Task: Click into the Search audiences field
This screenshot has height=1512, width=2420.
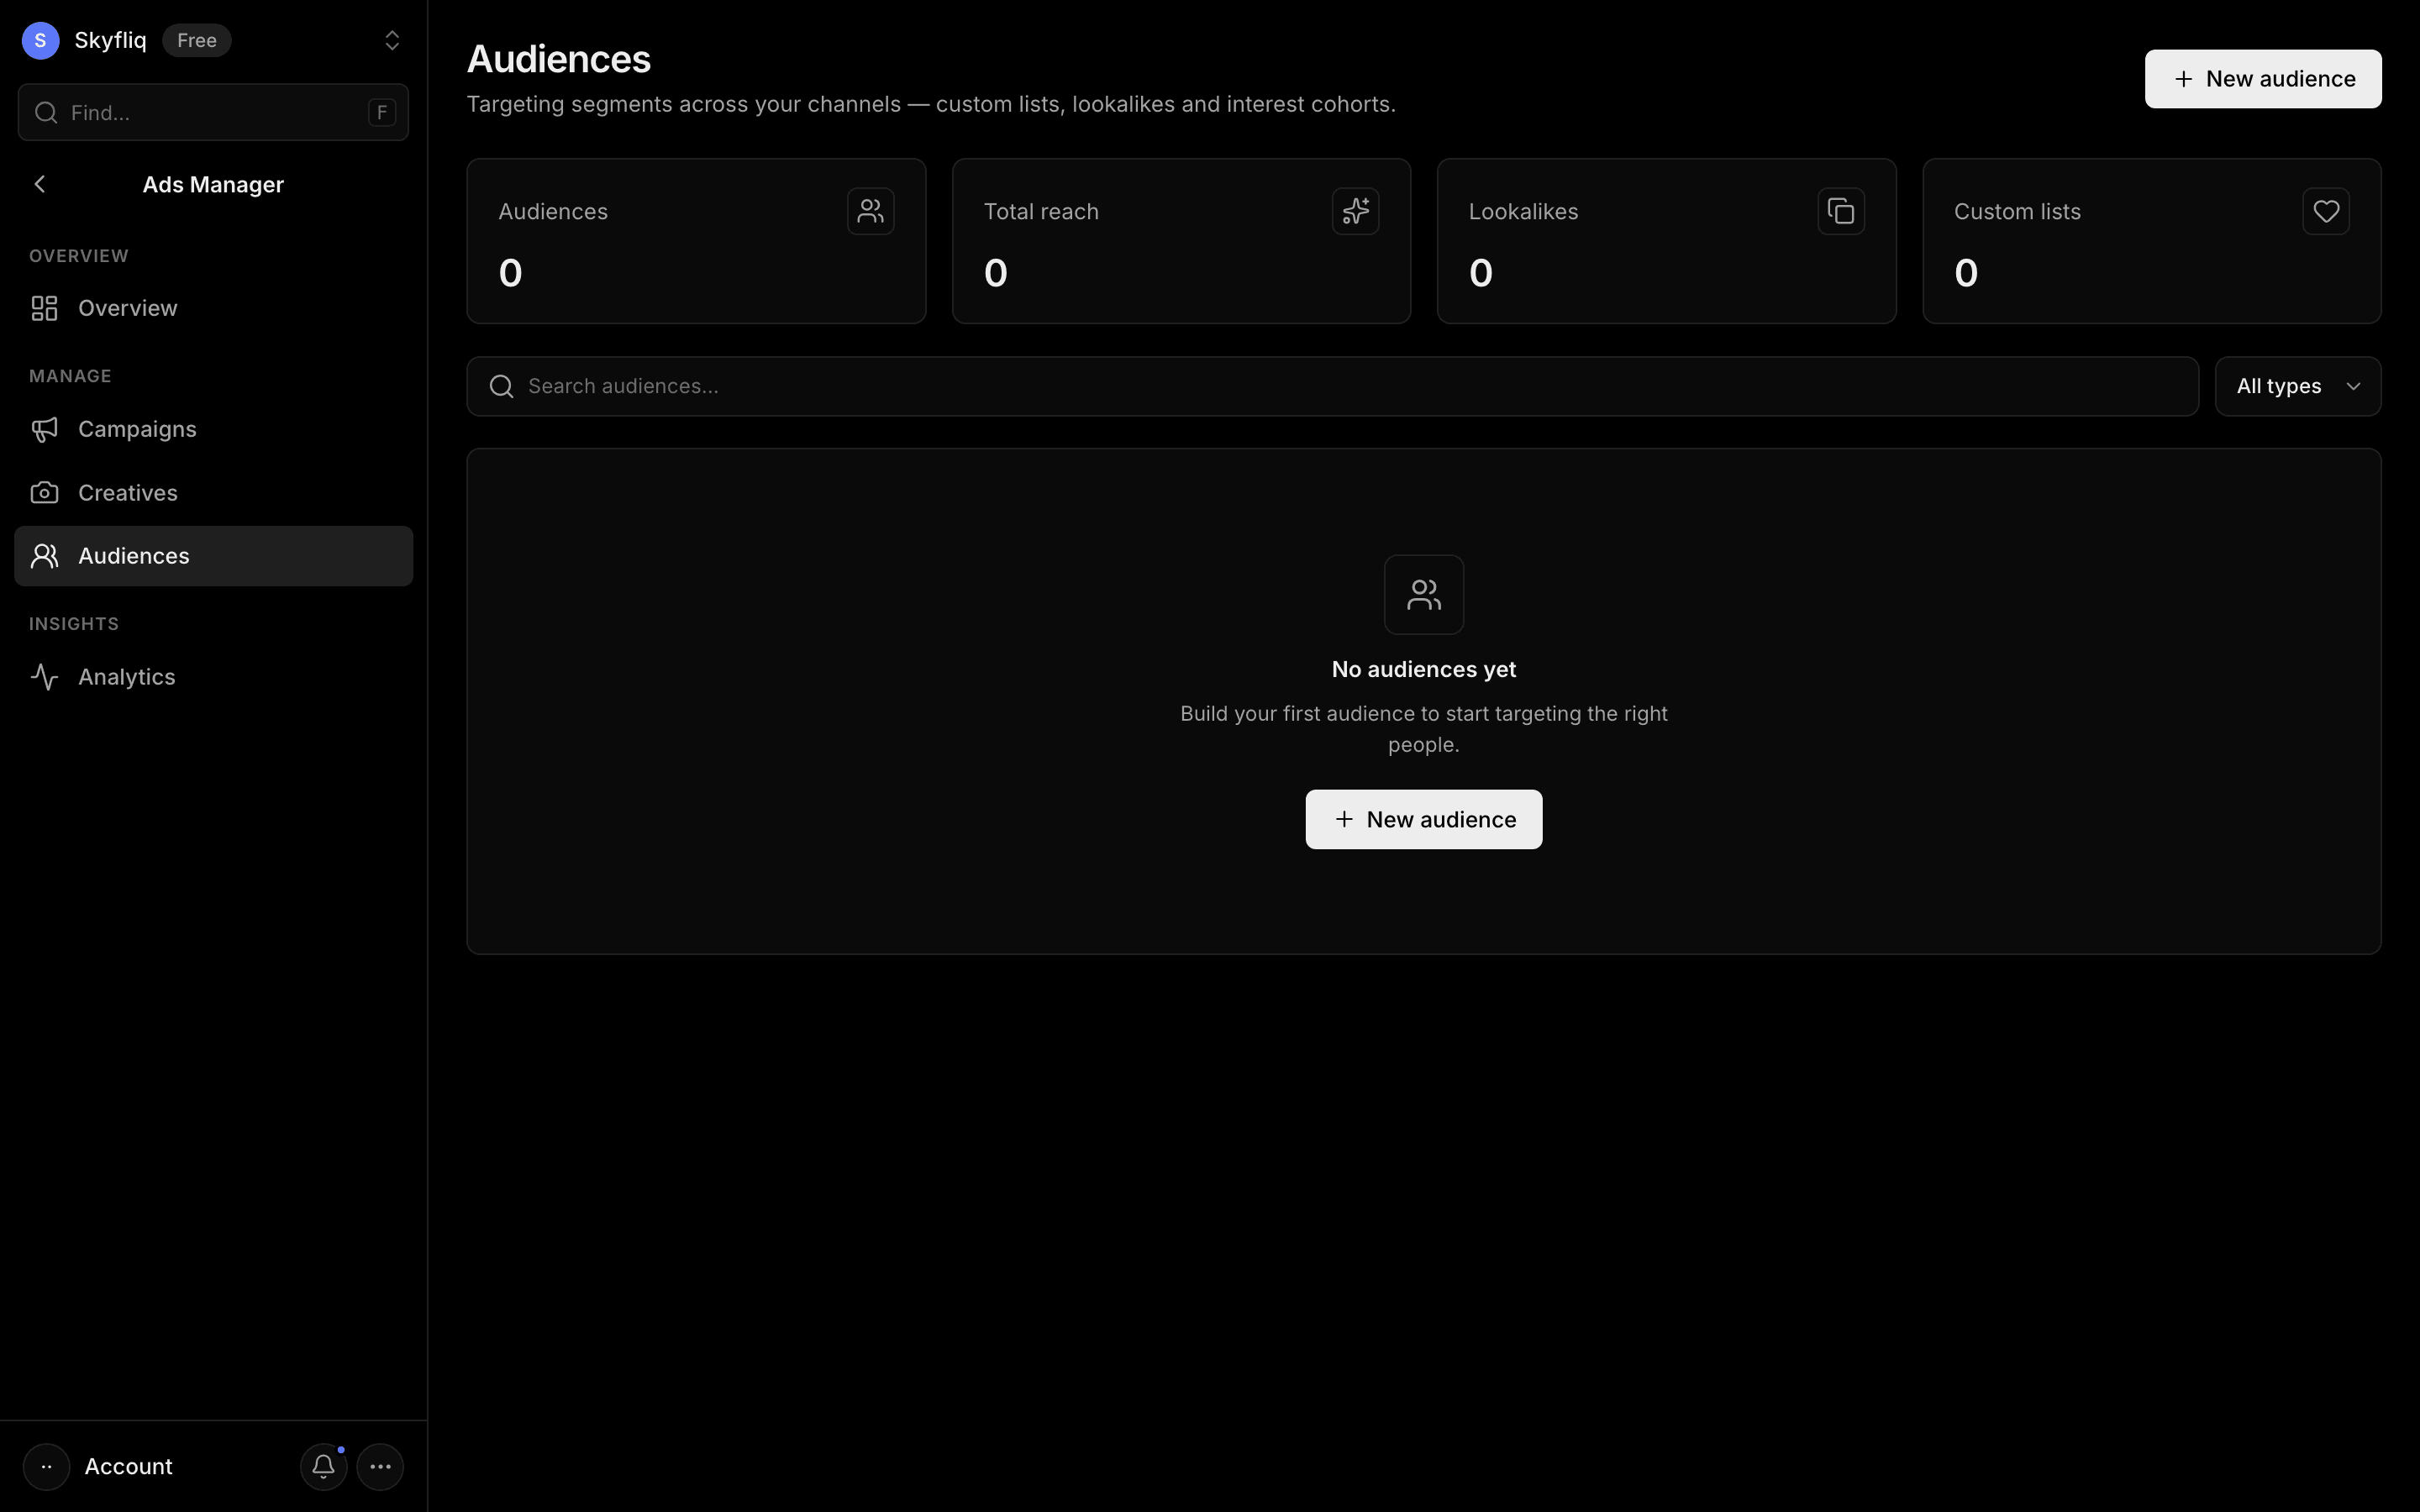Action: click(x=1332, y=386)
